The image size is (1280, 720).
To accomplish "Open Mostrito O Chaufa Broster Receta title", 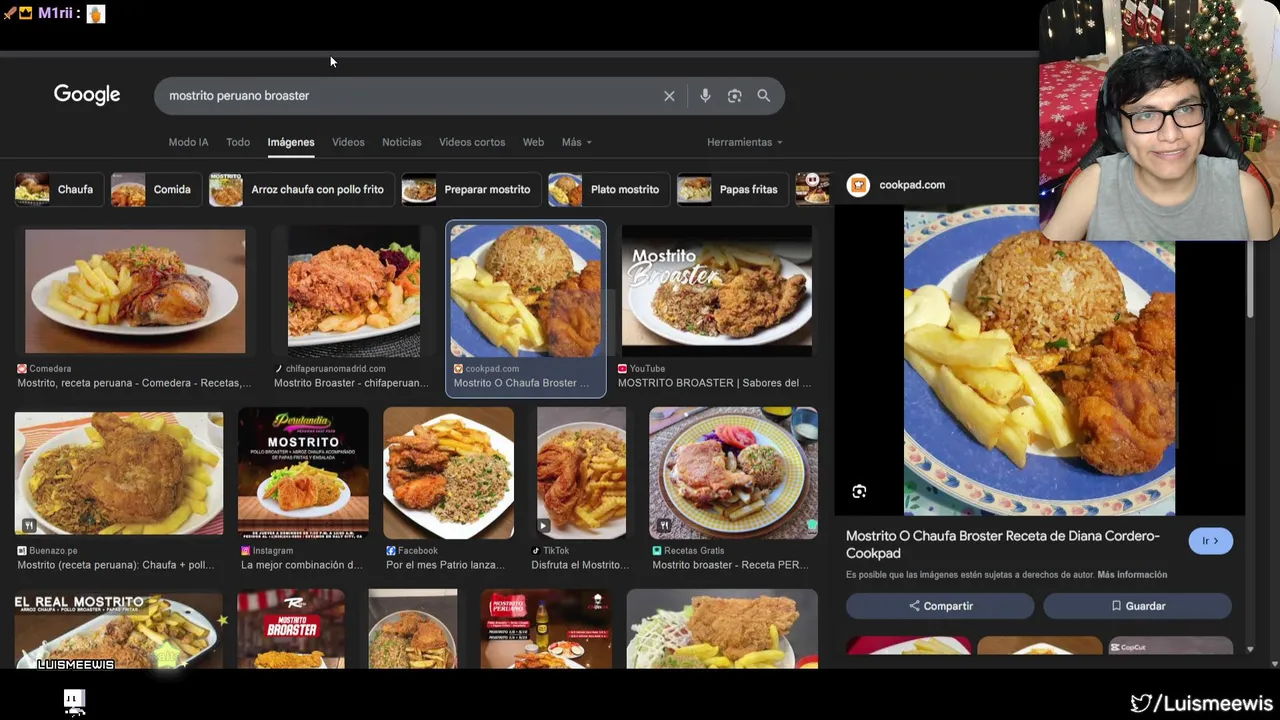I will [1003, 544].
